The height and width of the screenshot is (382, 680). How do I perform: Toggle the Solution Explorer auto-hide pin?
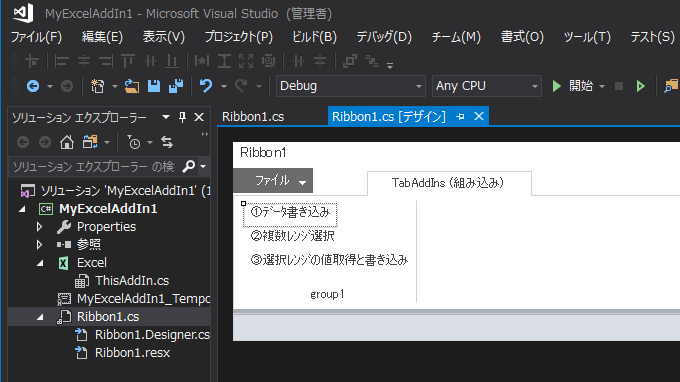pyautogui.click(x=183, y=117)
